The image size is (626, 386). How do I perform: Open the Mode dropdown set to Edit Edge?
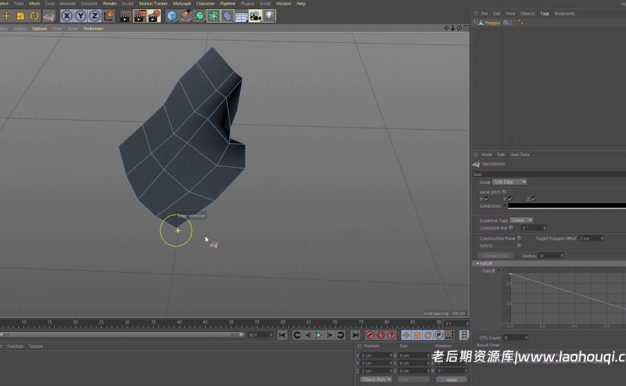click(509, 182)
